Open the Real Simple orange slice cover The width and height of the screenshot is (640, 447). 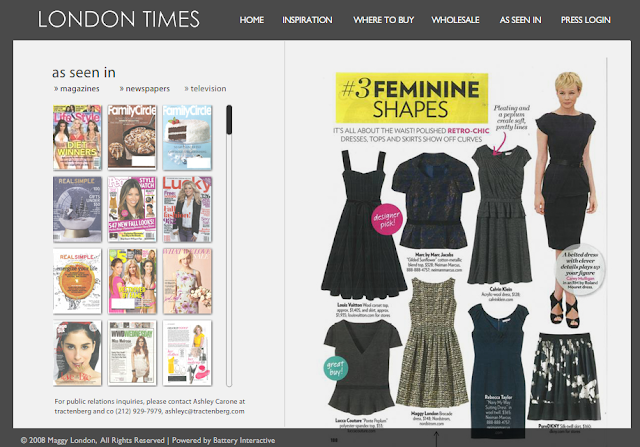pos(77,281)
